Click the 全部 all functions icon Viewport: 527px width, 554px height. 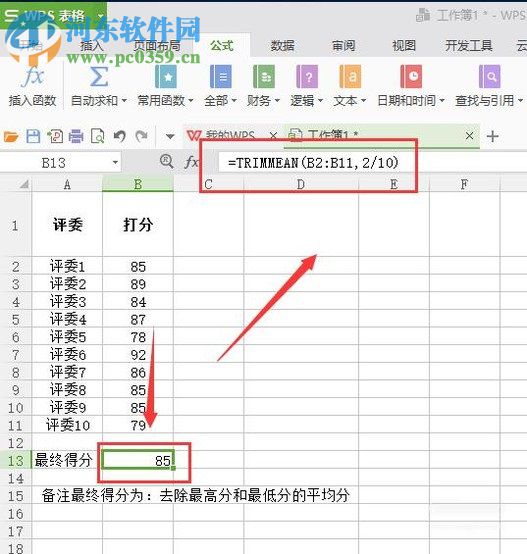click(x=220, y=76)
